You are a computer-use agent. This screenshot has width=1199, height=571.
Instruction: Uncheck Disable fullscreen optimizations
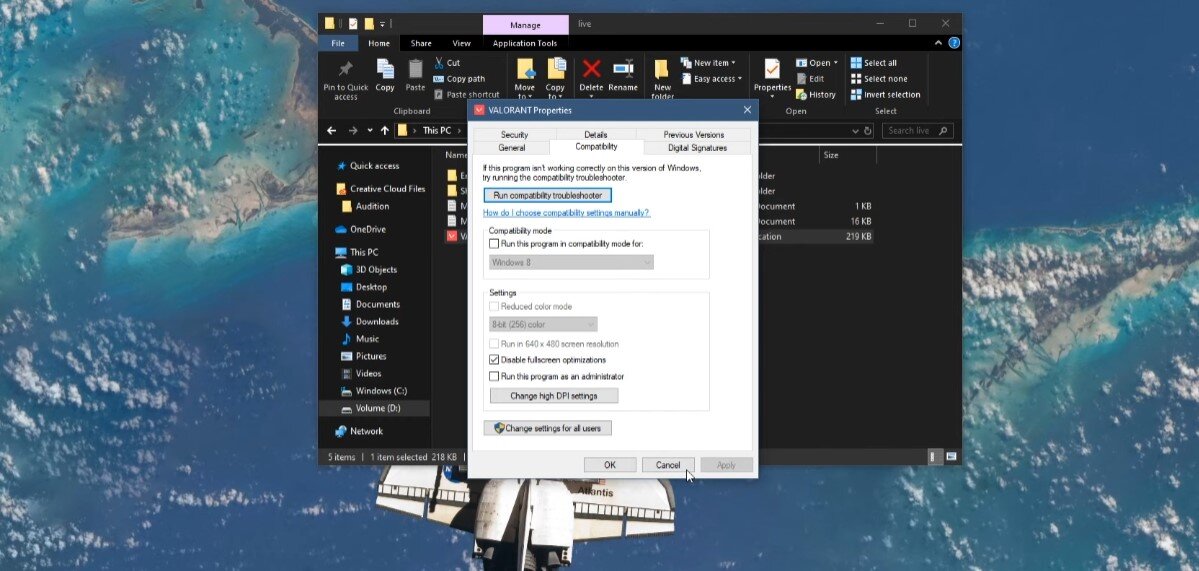(x=494, y=360)
